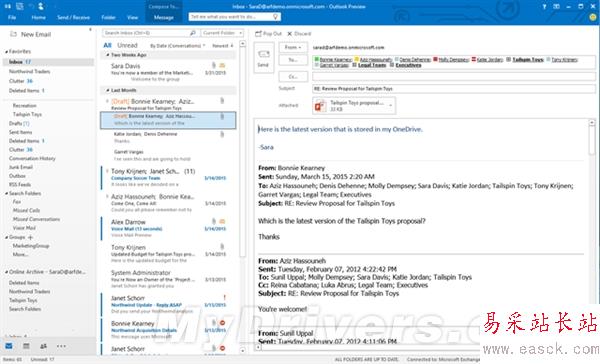This screenshot has height=364, width=600.
Task: Click the message list scroll up arrow
Action: point(242,44)
